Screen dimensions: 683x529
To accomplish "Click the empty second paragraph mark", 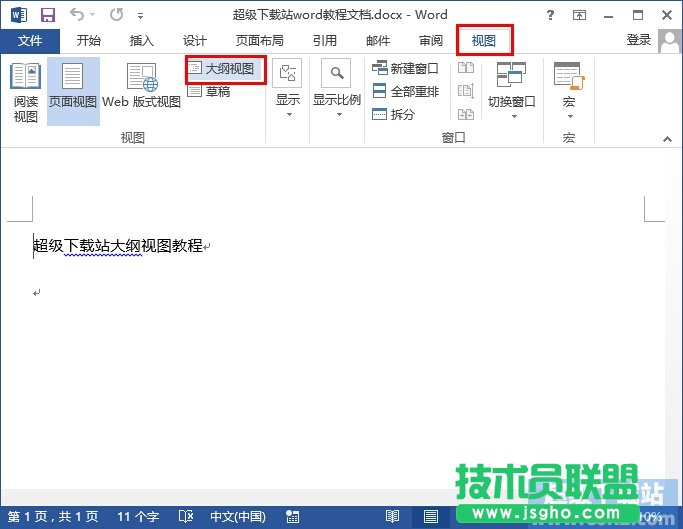I will tap(37, 292).
